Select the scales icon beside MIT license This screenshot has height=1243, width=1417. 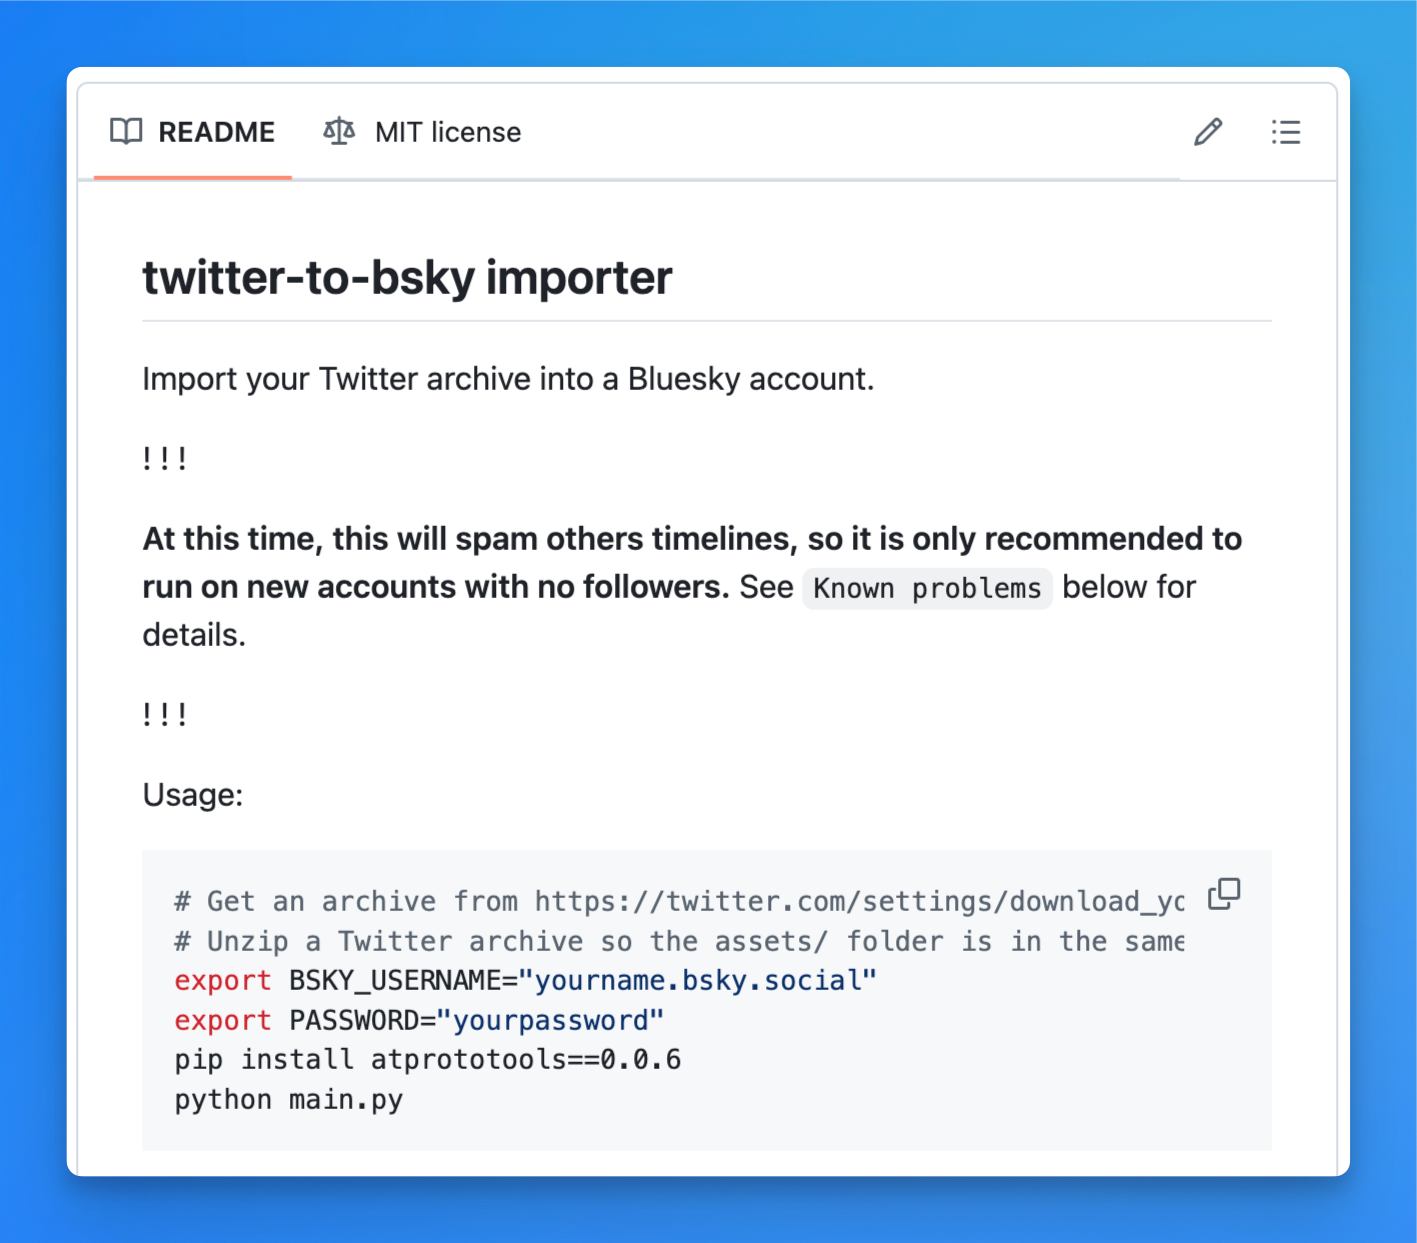point(339,131)
